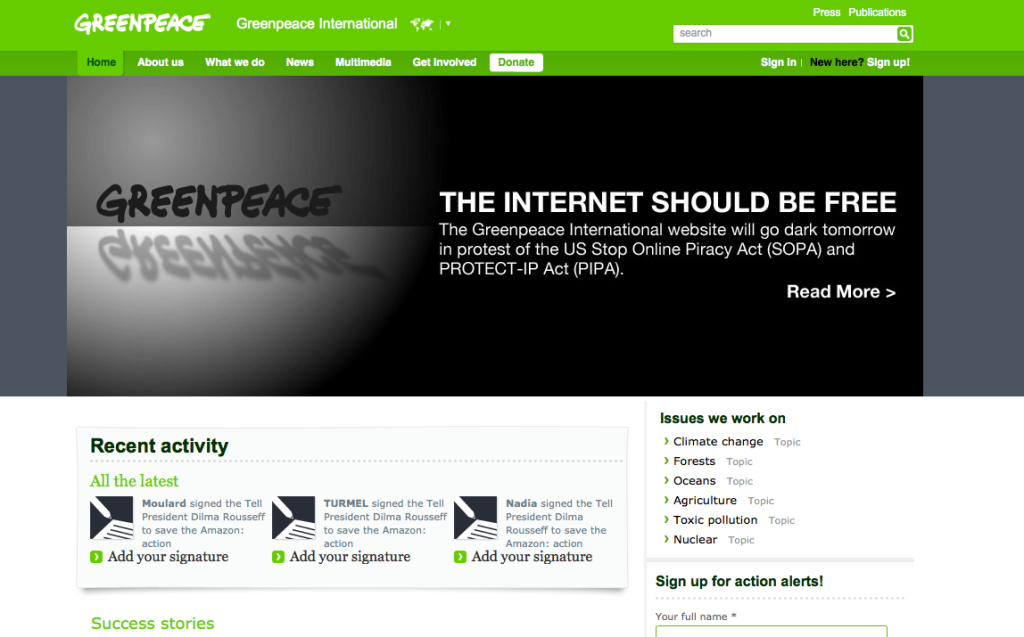Open the Multimedia menu
Screen dimensions: 1024x637
tap(363, 63)
